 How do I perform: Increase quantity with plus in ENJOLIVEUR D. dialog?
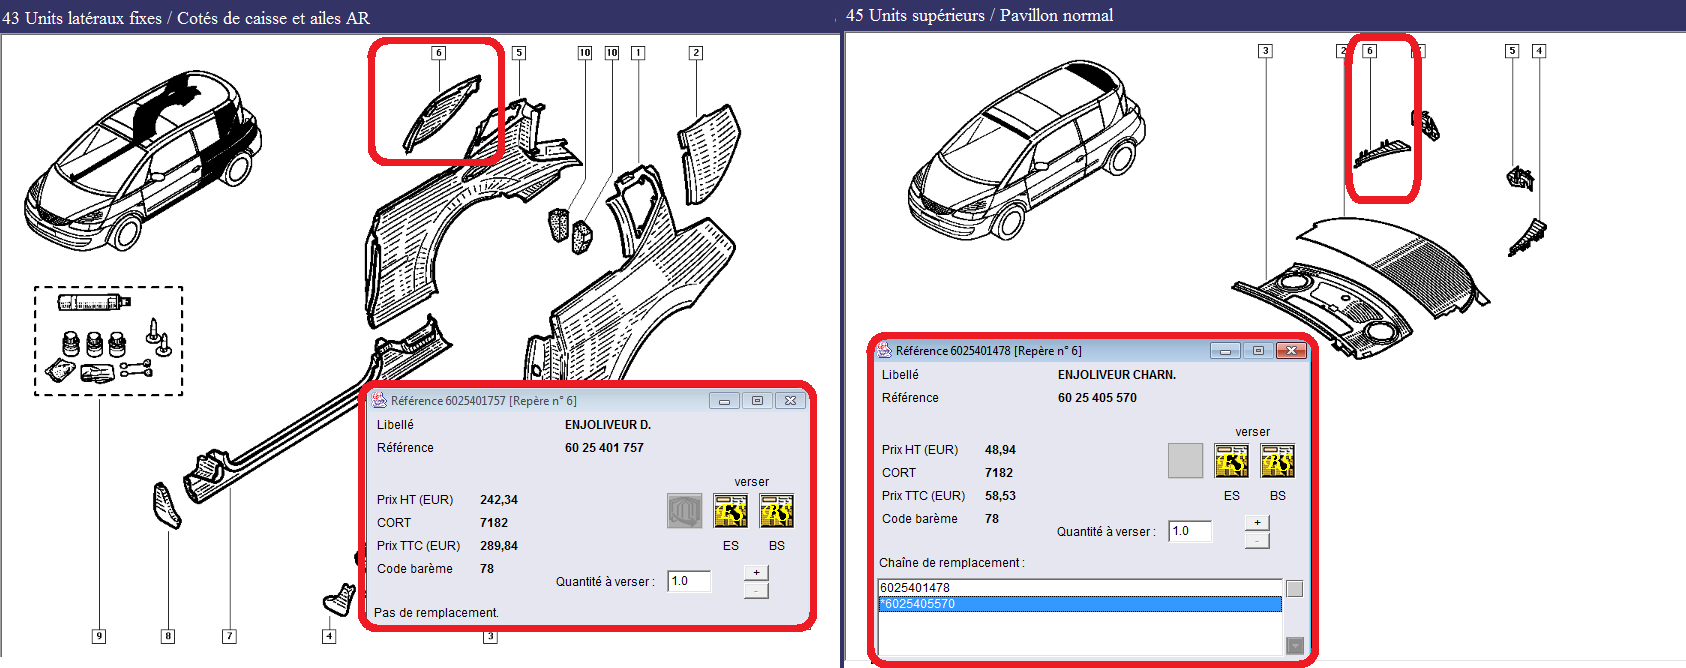coord(756,573)
